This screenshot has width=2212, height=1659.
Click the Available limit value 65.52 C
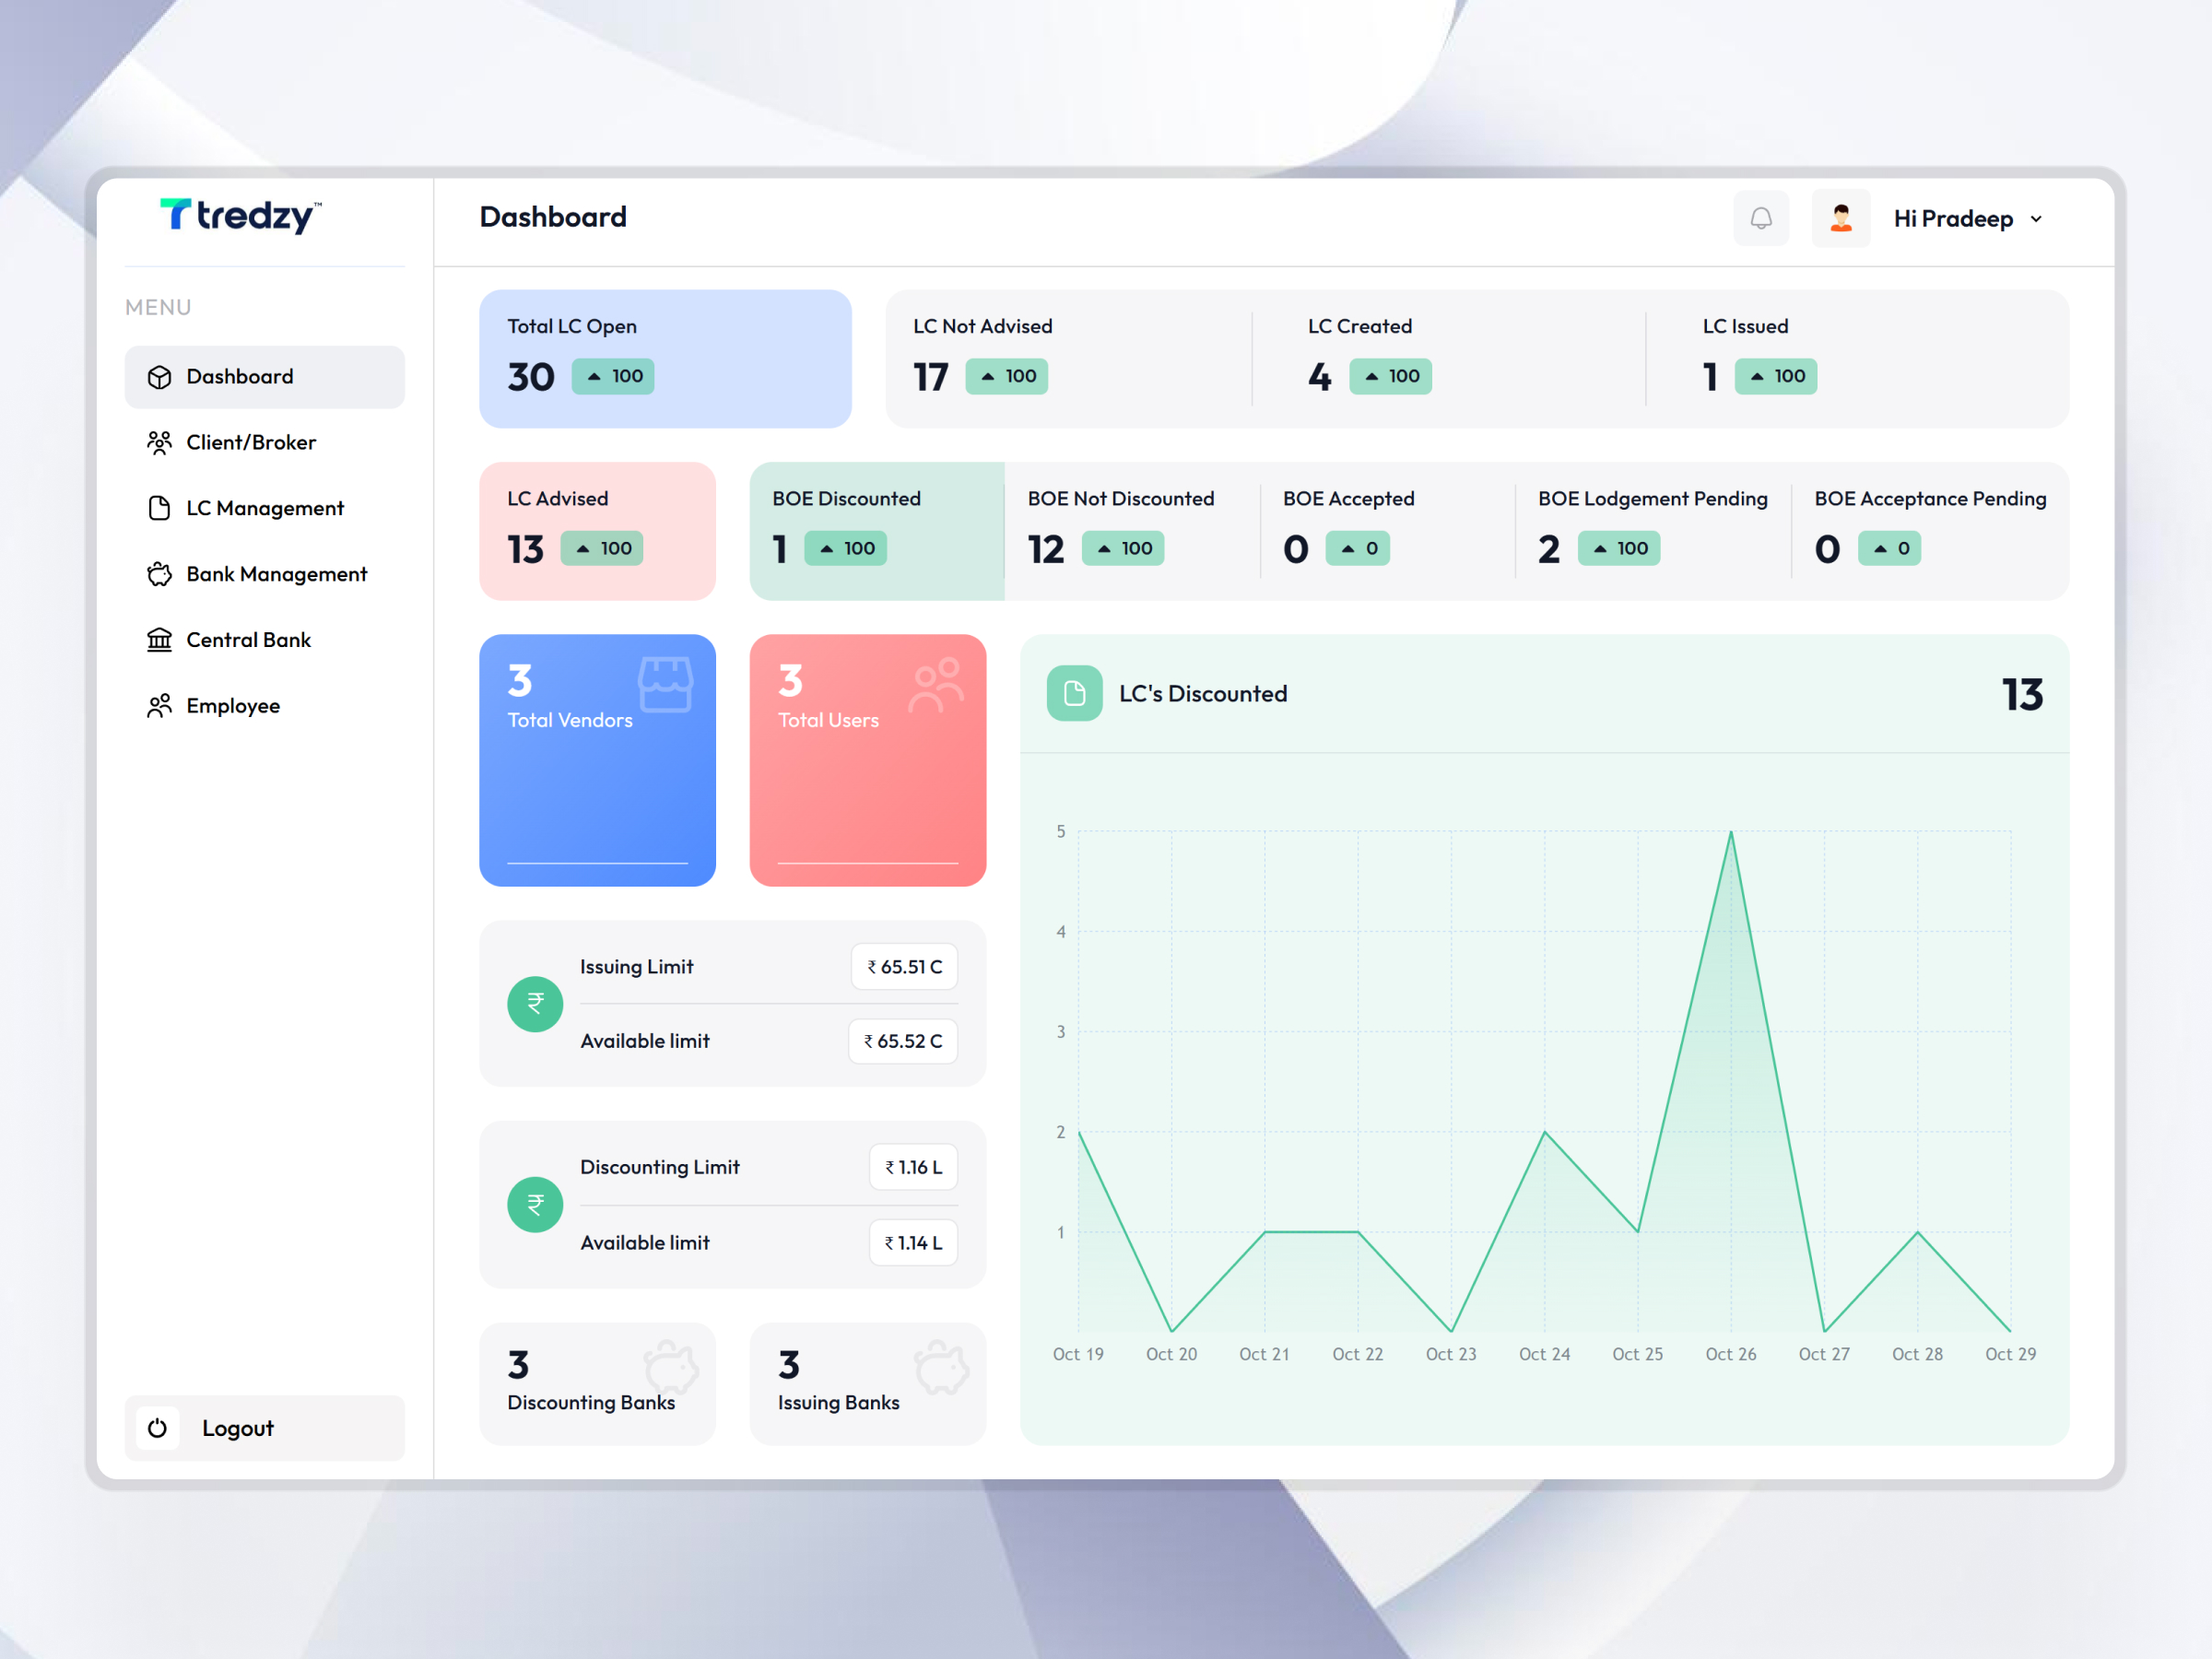point(902,1041)
